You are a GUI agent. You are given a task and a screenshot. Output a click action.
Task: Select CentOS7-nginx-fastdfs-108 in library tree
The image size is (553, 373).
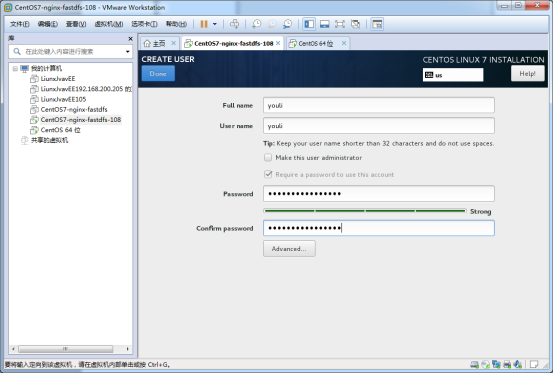(81, 120)
